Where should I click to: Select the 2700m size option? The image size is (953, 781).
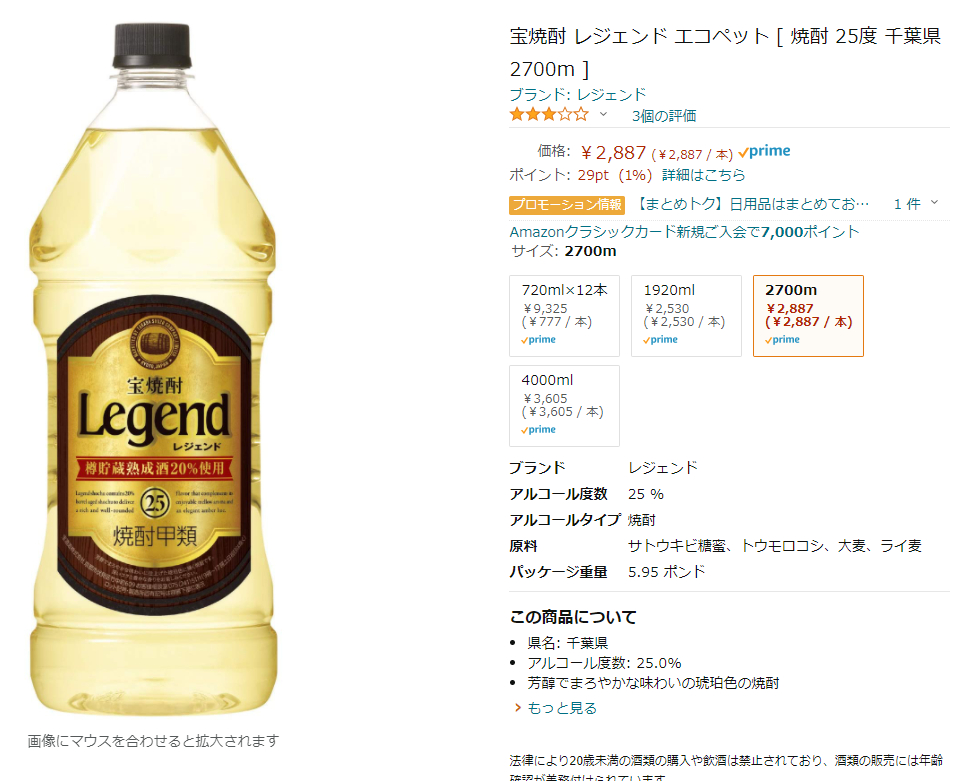(808, 316)
